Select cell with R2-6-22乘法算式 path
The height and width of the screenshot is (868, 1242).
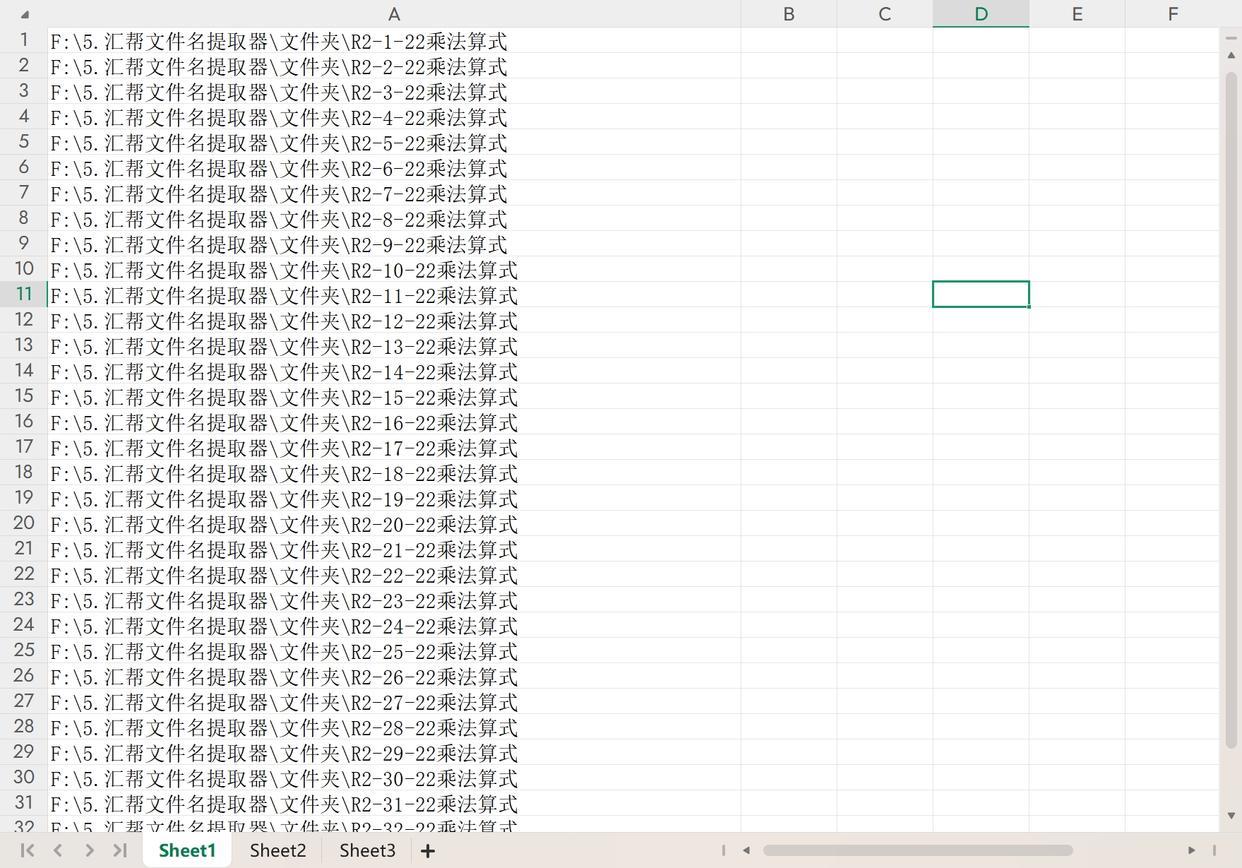pyautogui.click(x=394, y=167)
